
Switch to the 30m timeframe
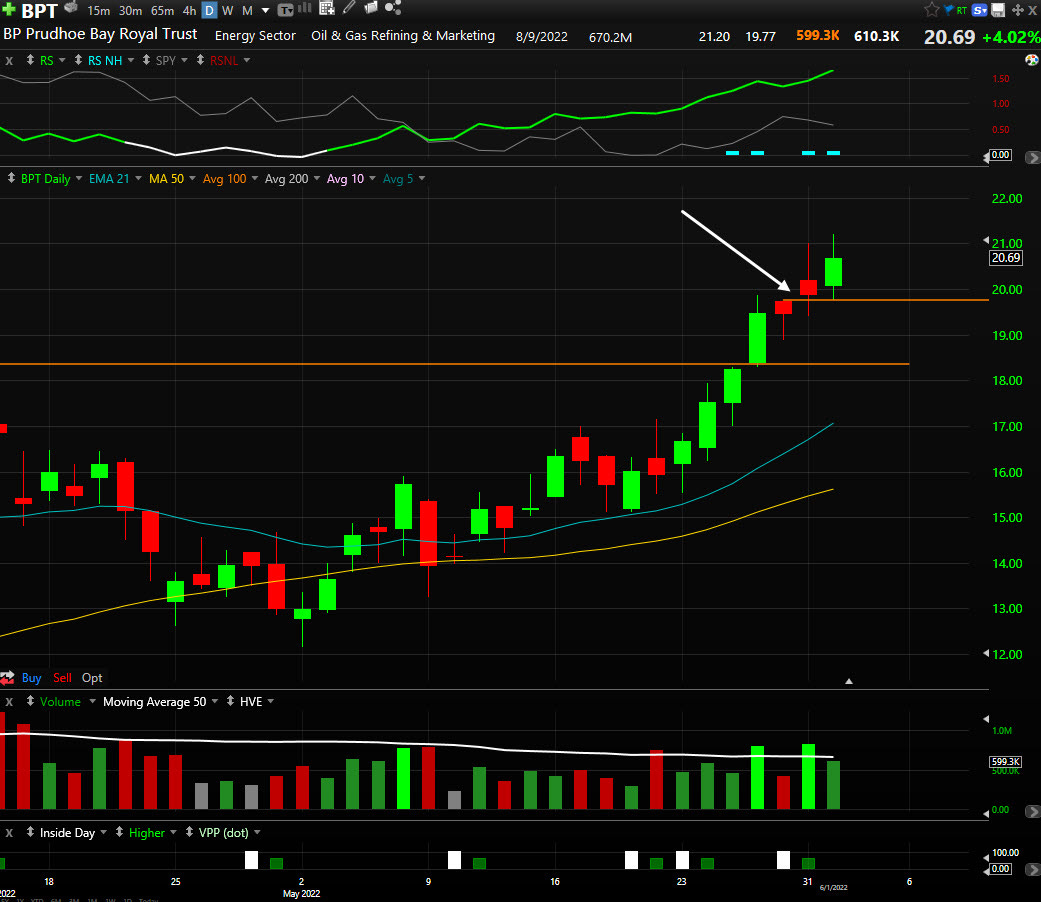[x=130, y=11]
